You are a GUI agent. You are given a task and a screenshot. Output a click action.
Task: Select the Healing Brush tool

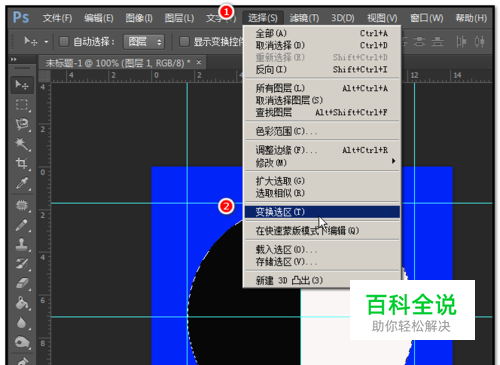click(22, 205)
